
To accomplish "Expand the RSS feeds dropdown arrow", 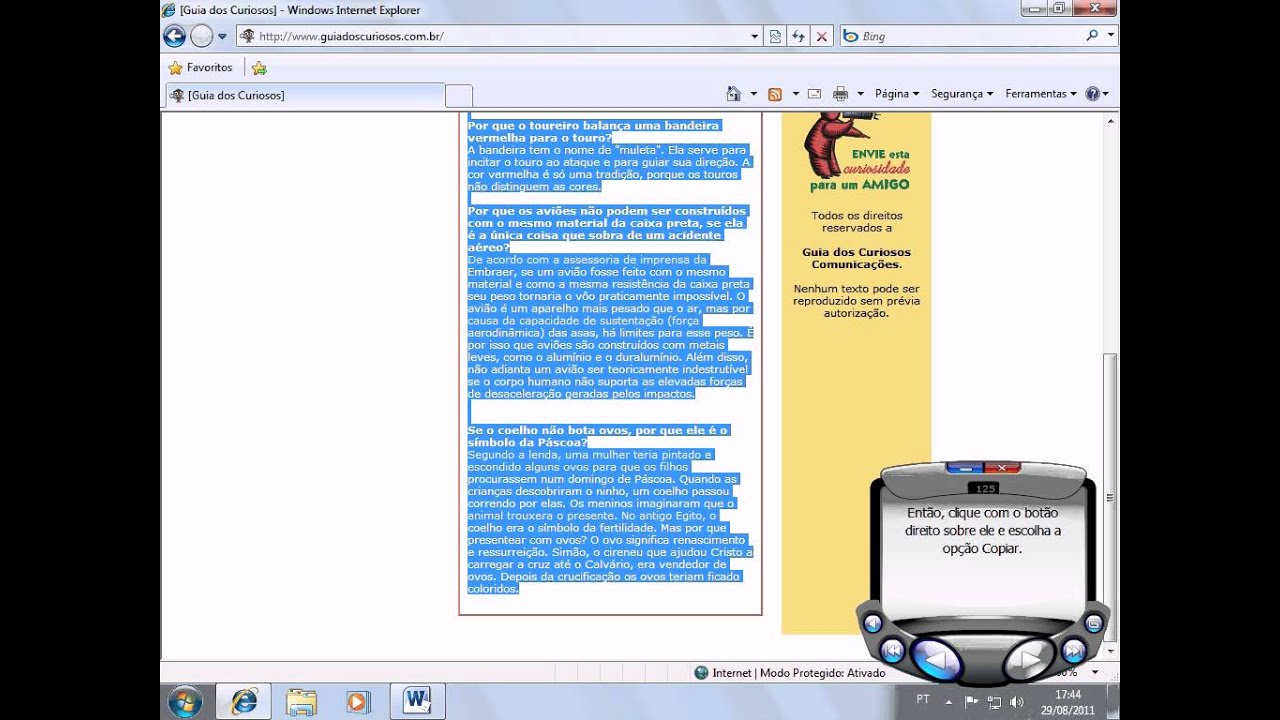I will pyautogui.click(x=795, y=94).
